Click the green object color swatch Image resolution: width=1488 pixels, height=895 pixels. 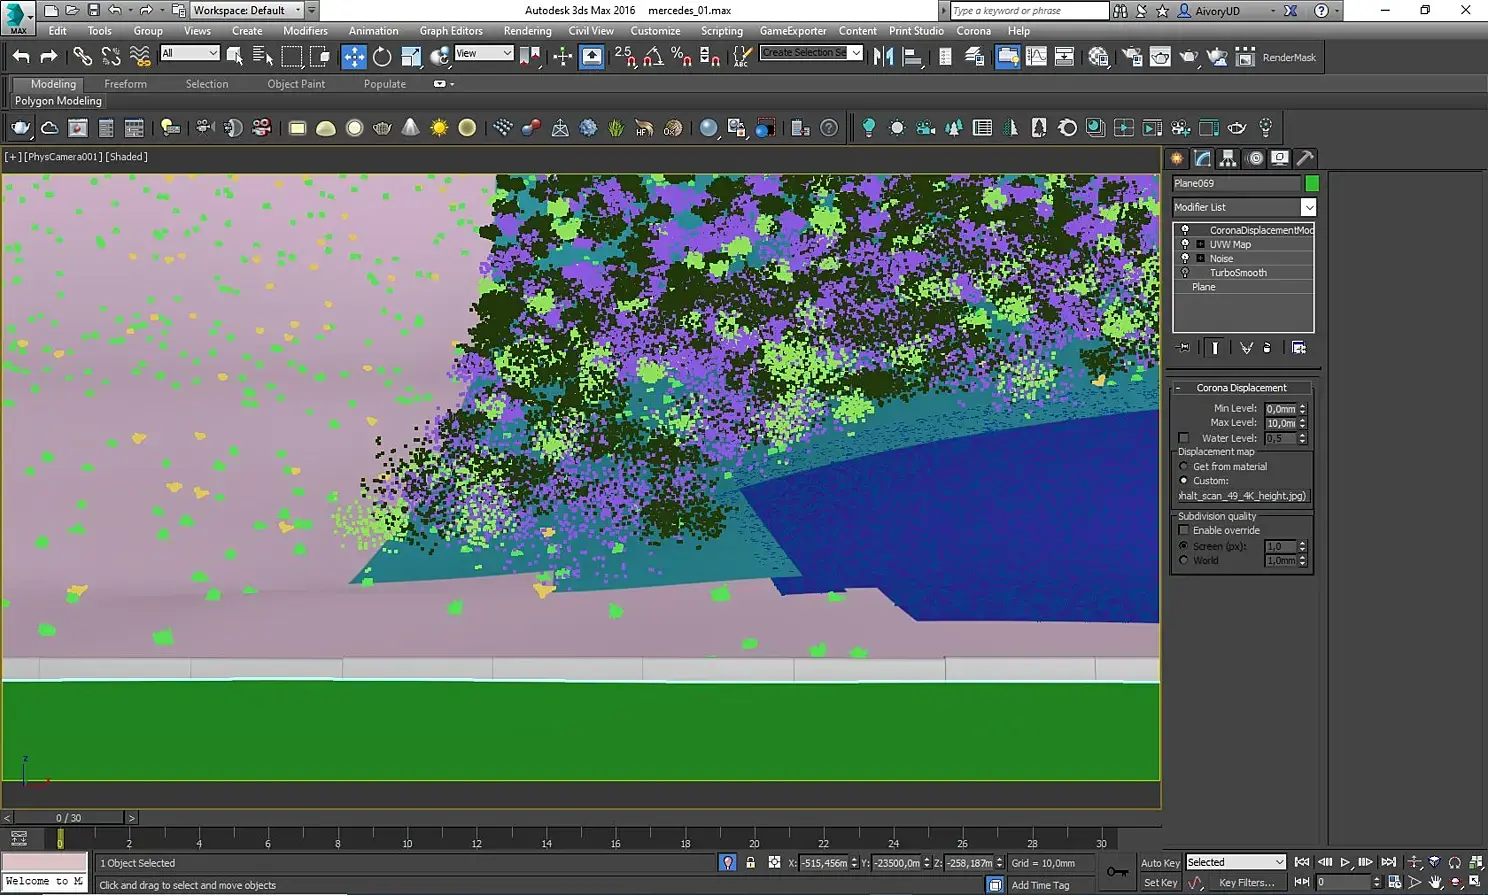point(1312,183)
